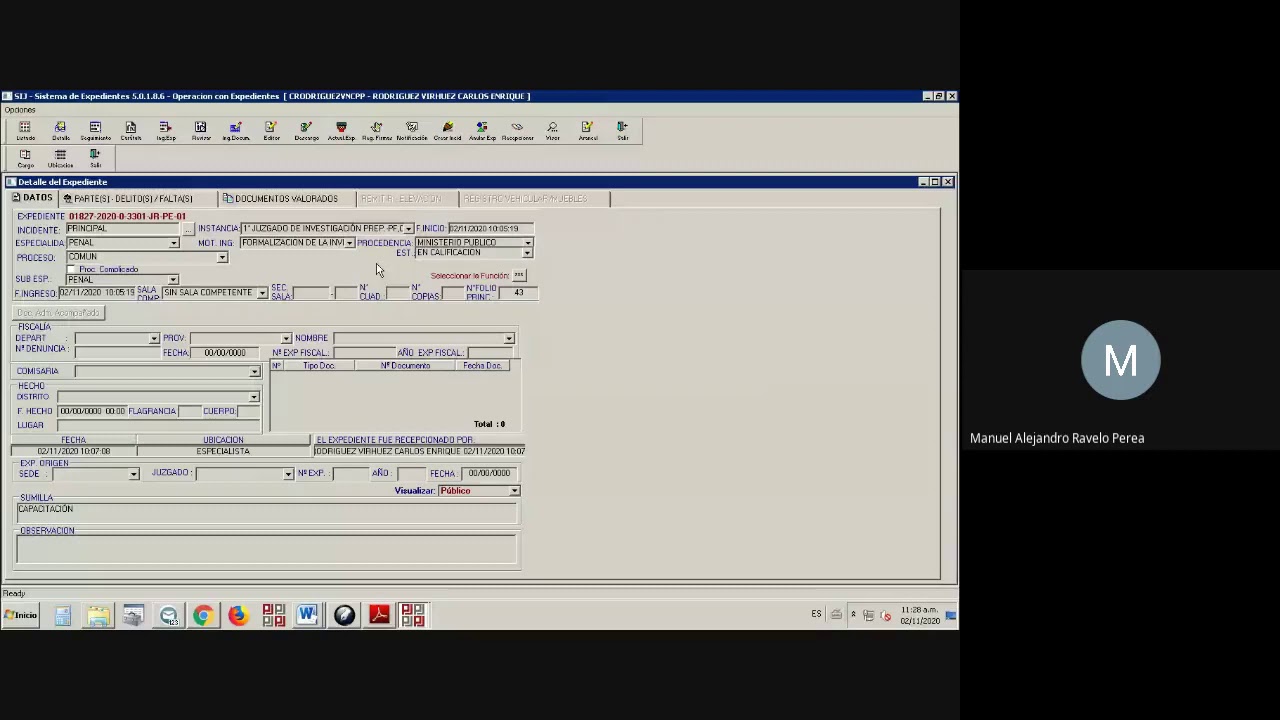Open the MOT. ING dropdown
The width and height of the screenshot is (1280, 720).
click(x=349, y=243)
